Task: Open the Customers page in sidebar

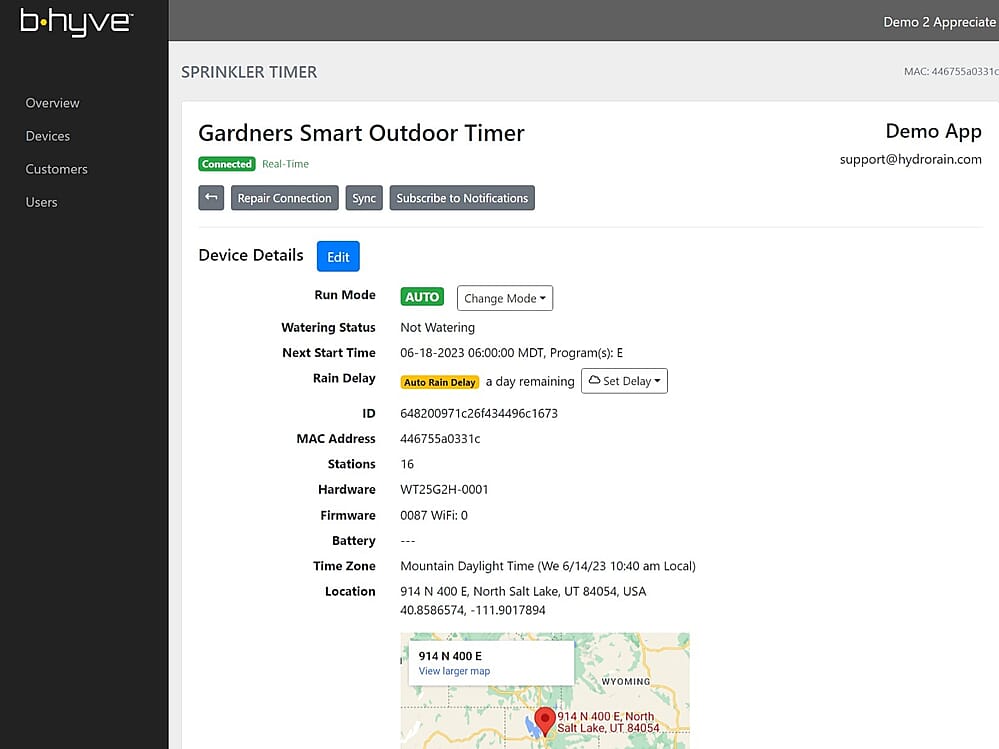Action: point(57,169)
